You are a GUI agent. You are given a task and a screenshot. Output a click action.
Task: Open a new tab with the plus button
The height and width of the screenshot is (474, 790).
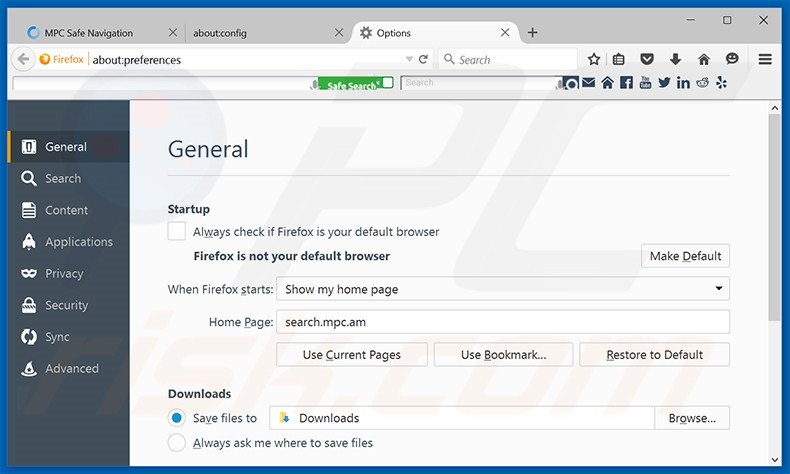tap(533, 33)
